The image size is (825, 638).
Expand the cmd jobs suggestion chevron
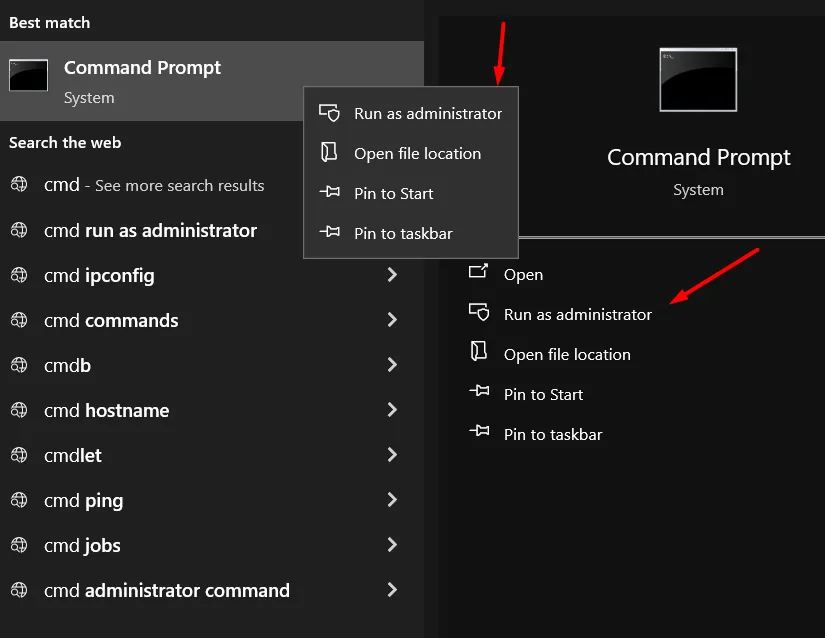[x=392, y=544]
